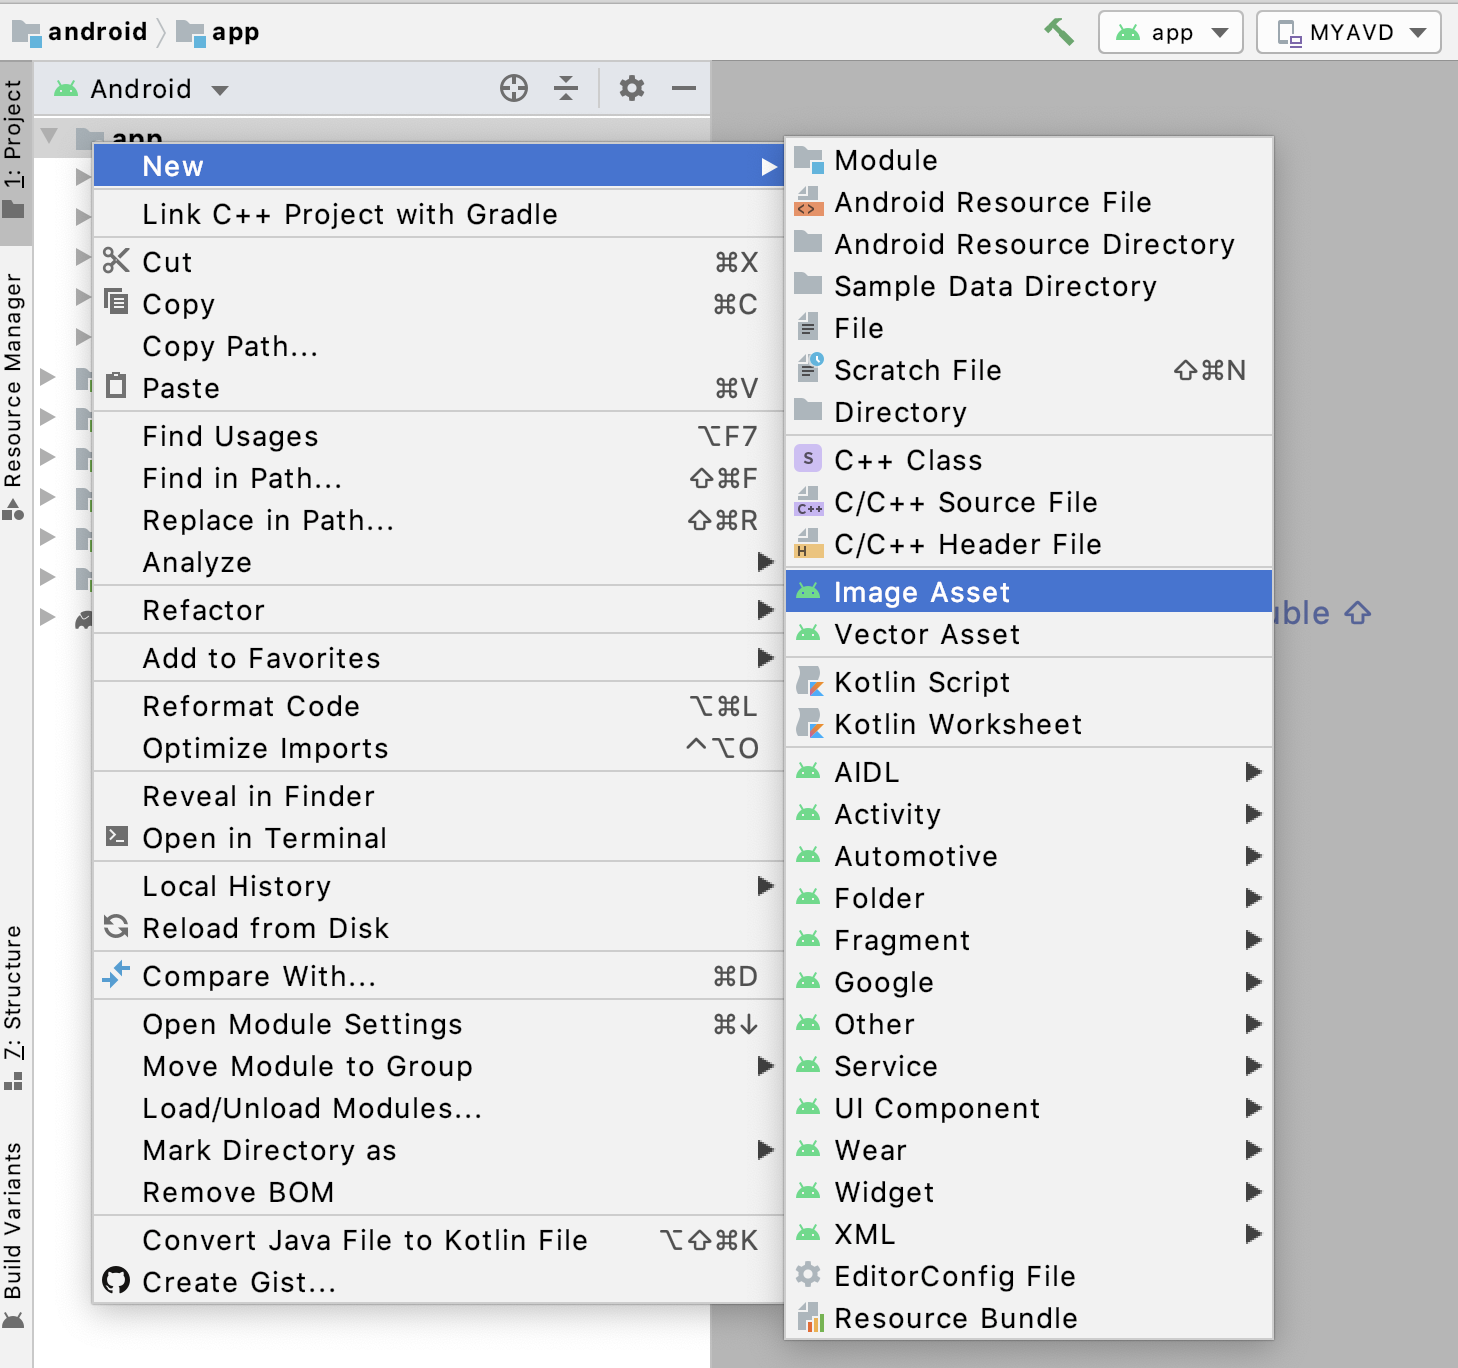Choose Link C++ Project with Gradle

(438, 214)
